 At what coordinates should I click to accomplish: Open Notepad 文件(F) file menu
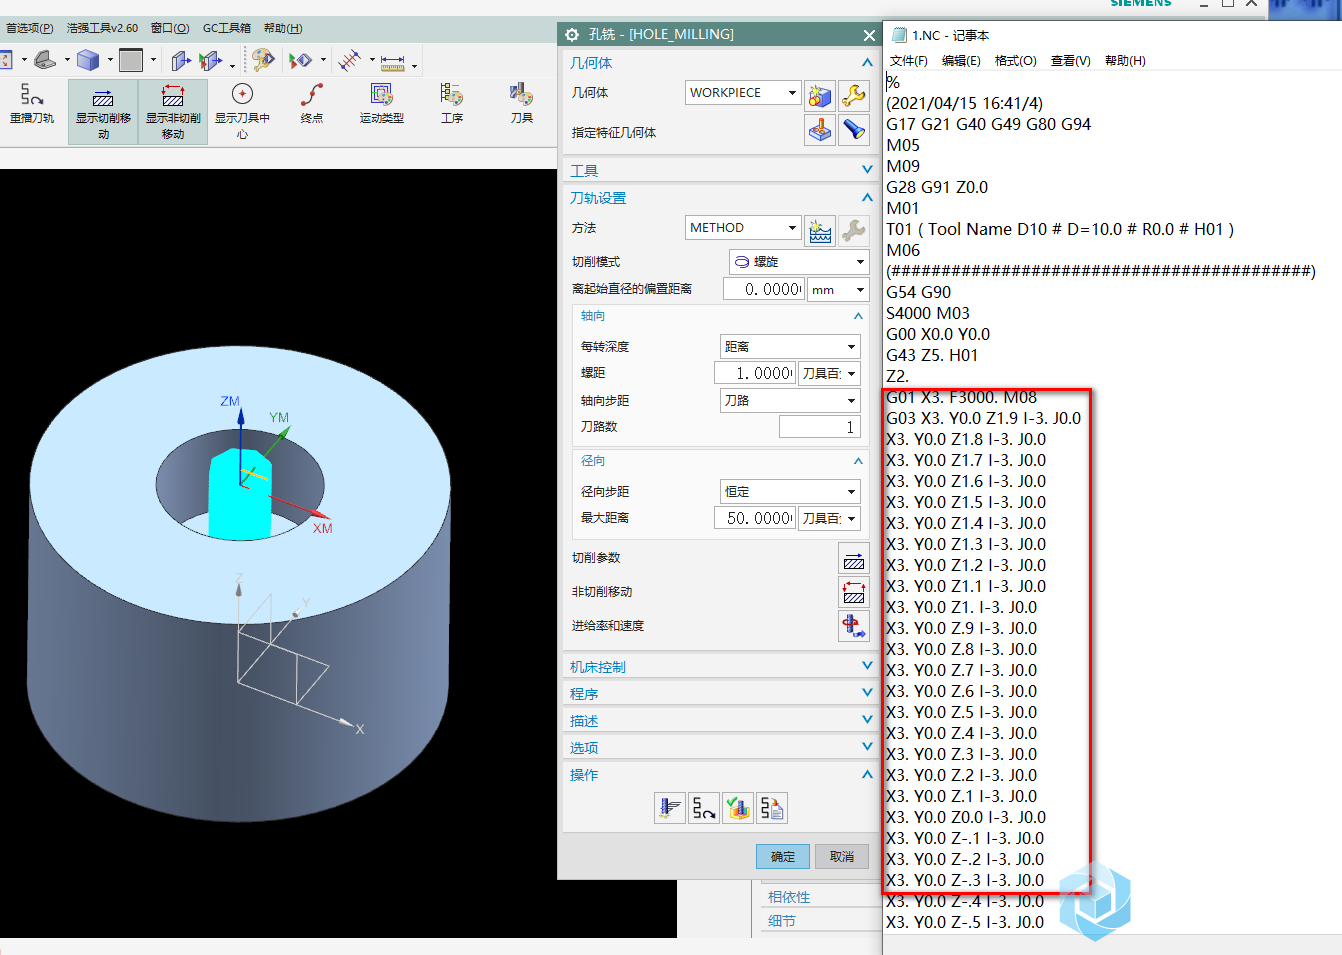click(x=909, y=61)
